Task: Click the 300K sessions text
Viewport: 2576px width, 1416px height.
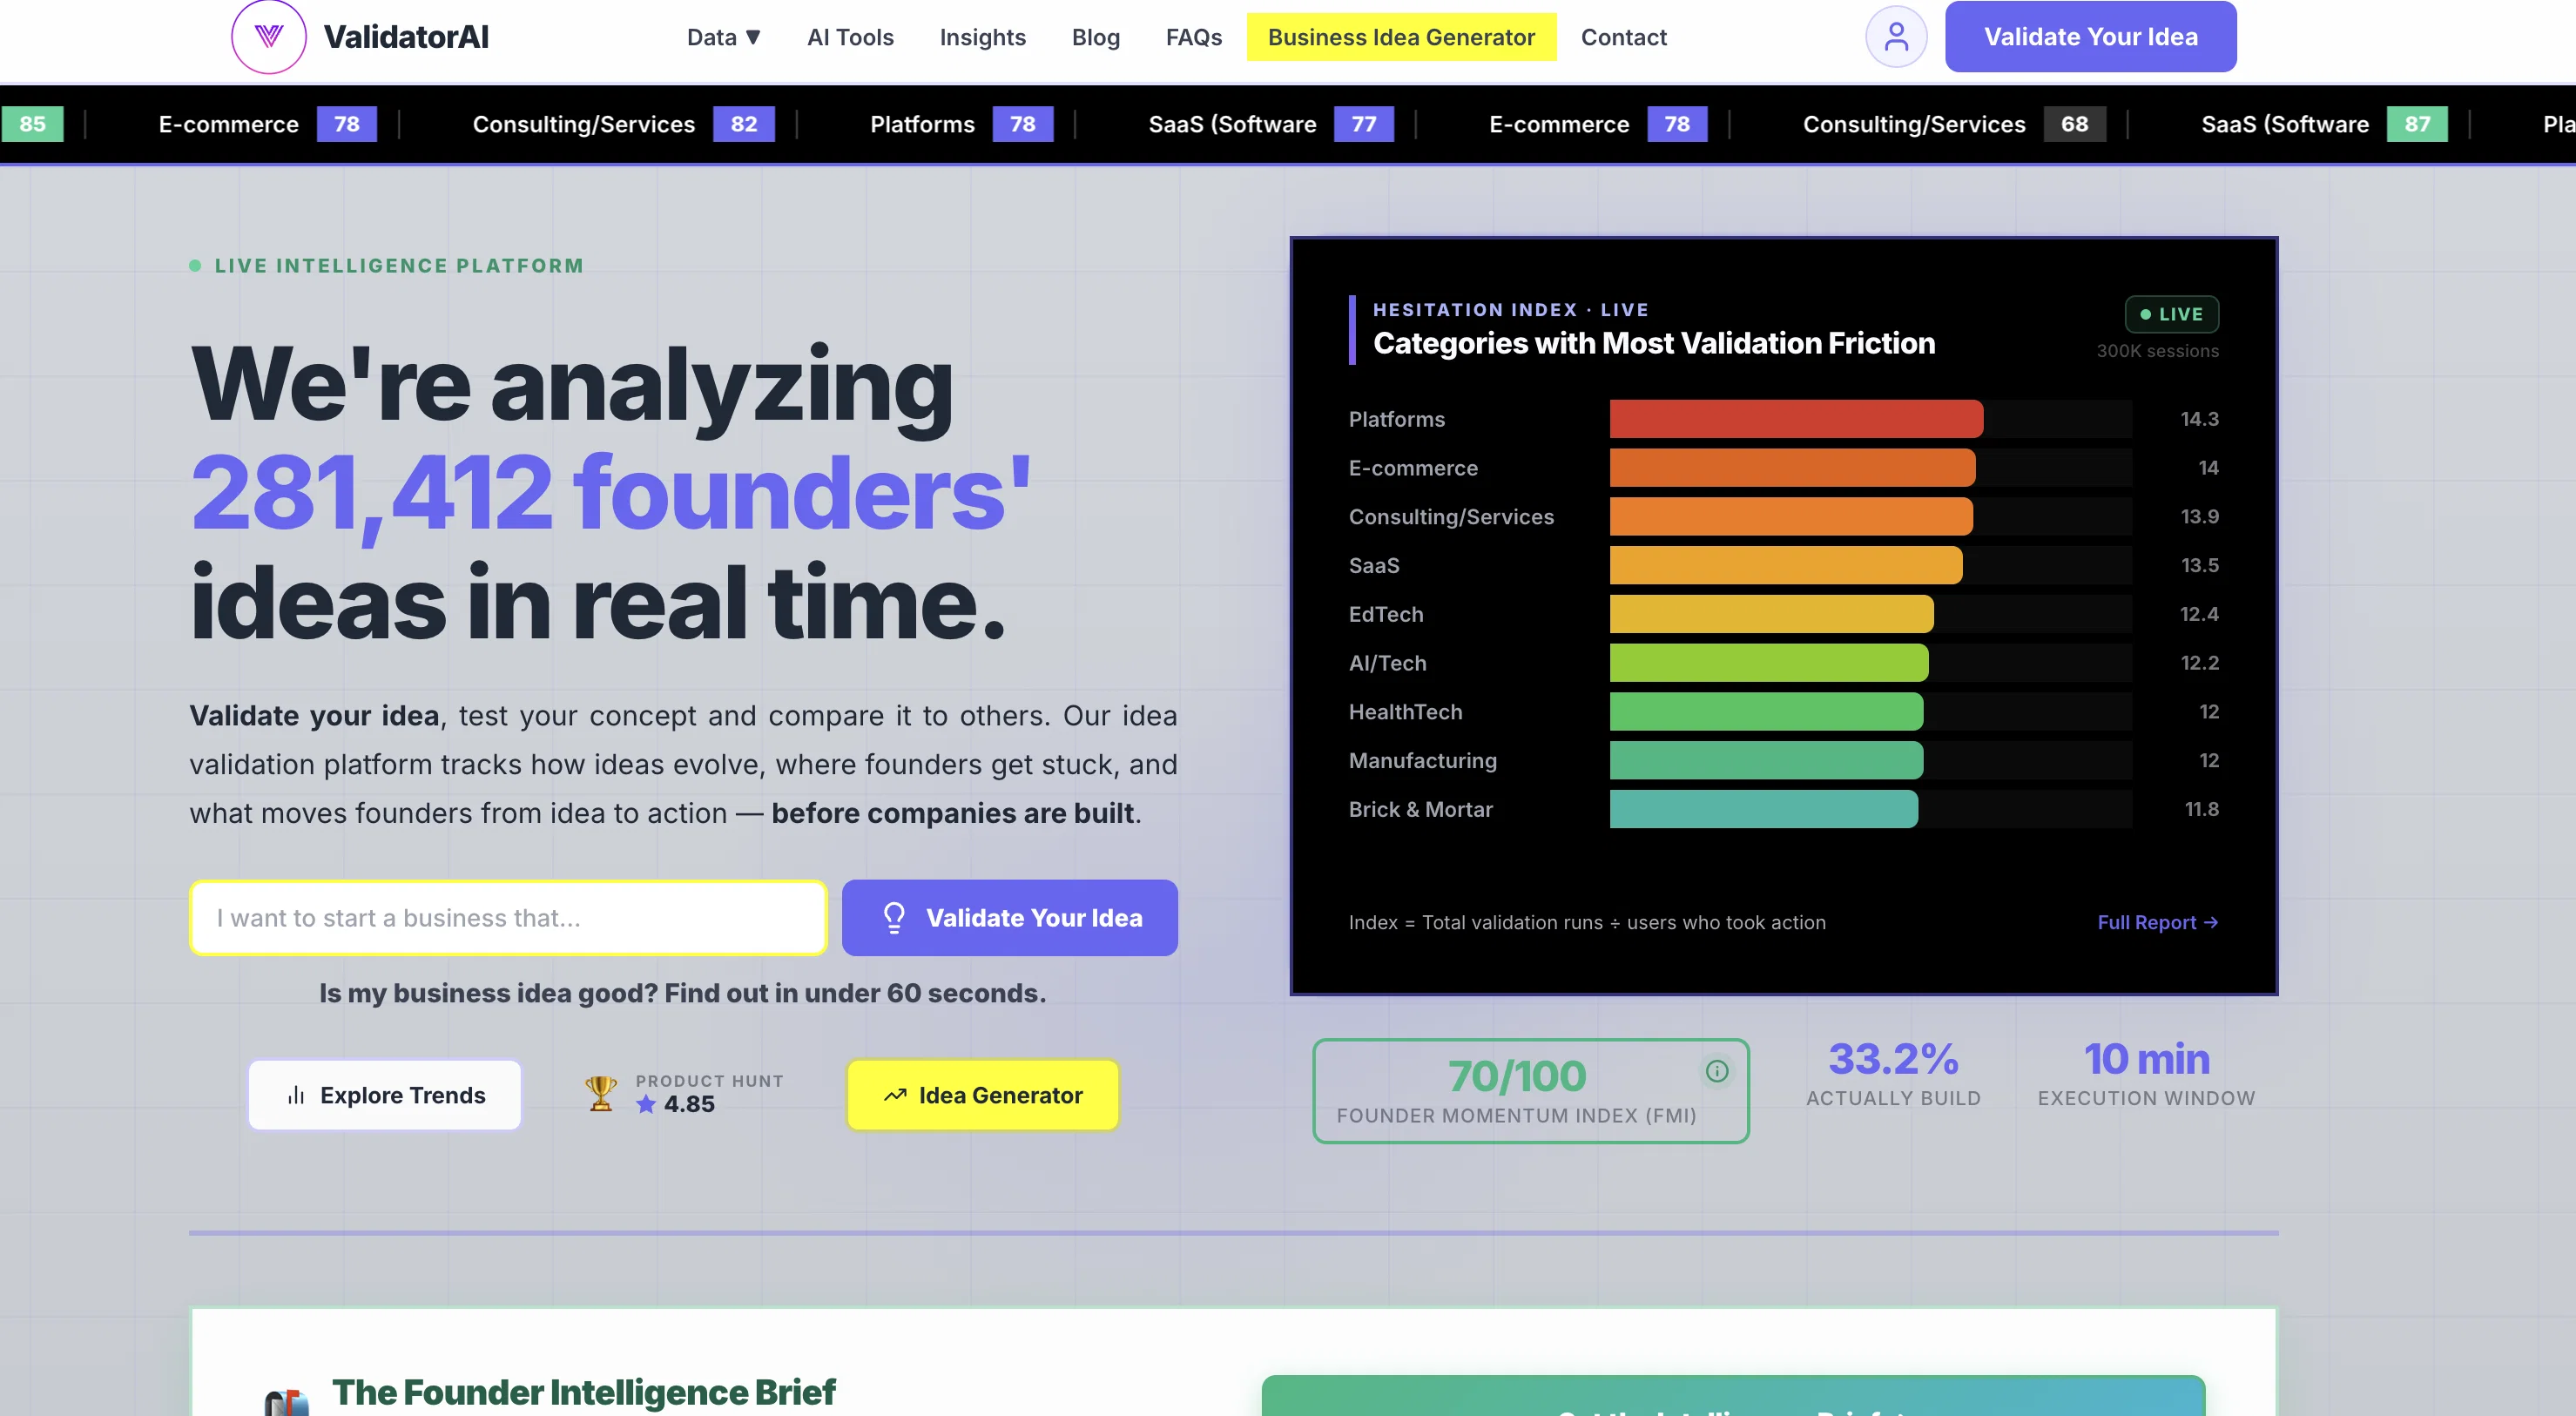Action: (2156, 351)
